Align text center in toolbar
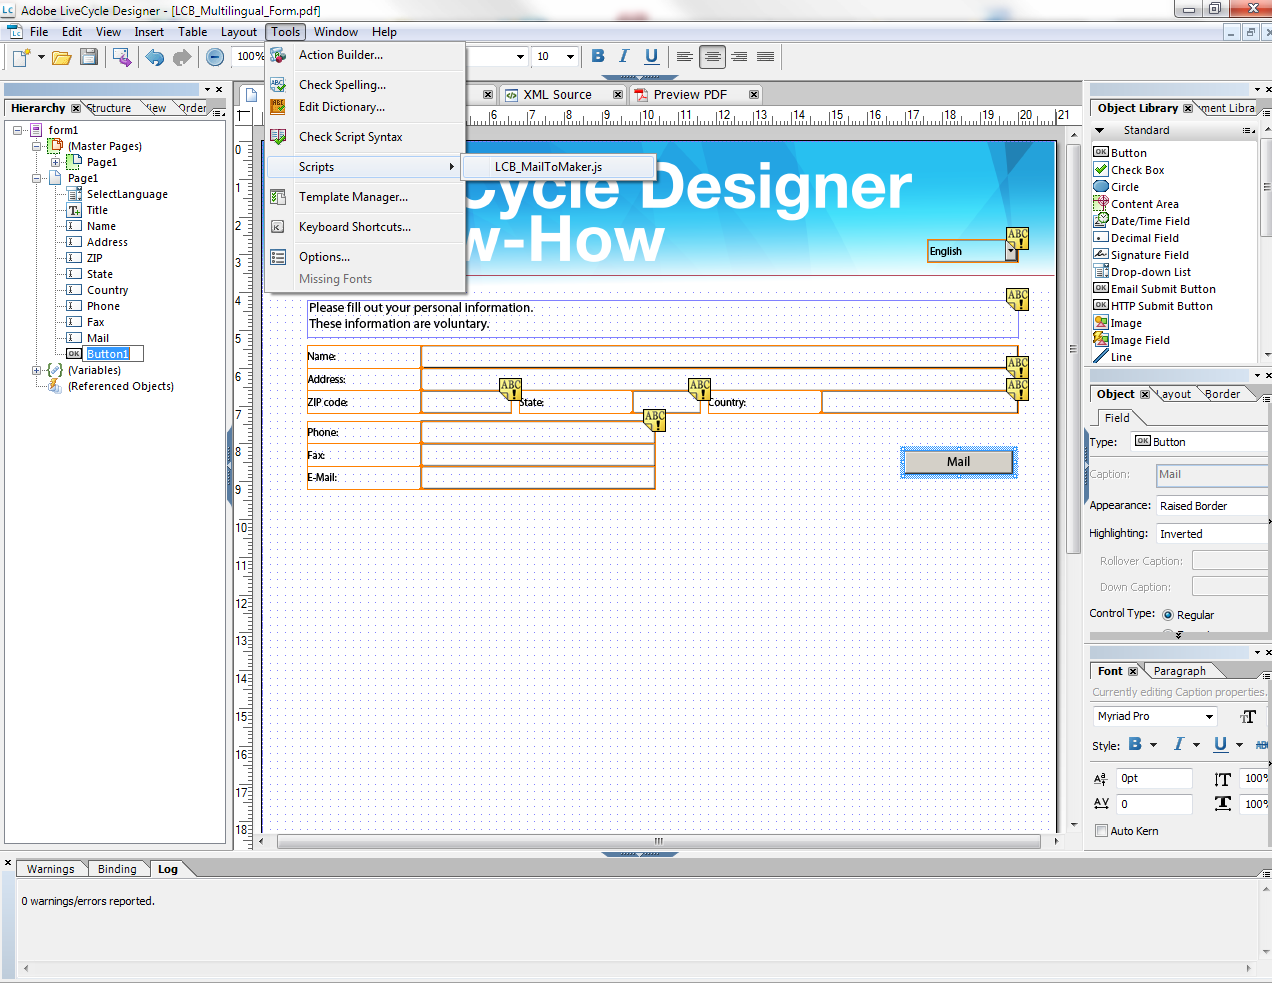The image size is (1272, 984). [712, 56]
